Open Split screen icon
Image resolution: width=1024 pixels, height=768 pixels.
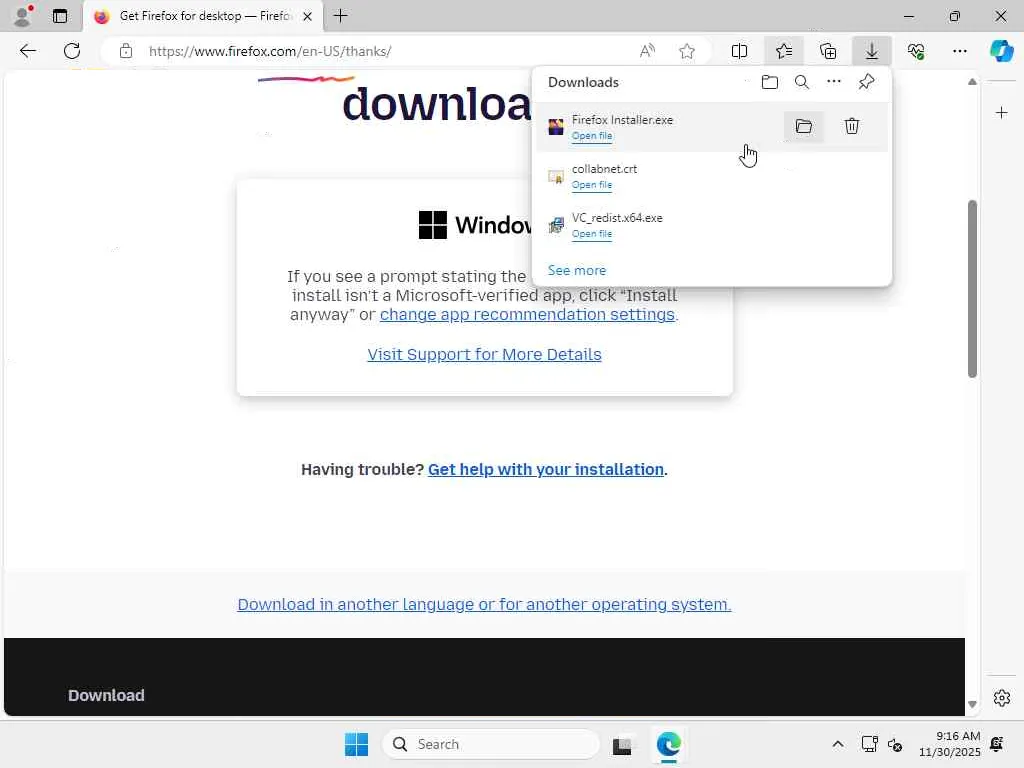click(739, 51)
